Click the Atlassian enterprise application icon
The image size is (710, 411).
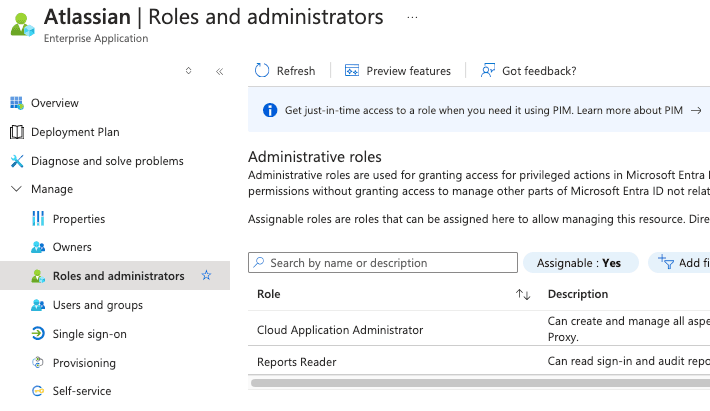(22, 25)
